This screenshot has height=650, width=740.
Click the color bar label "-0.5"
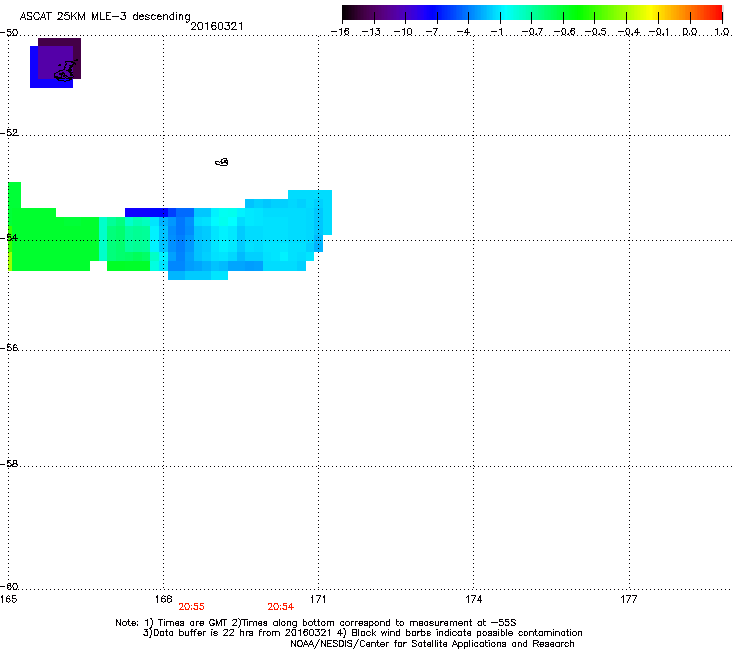[596, 32]
